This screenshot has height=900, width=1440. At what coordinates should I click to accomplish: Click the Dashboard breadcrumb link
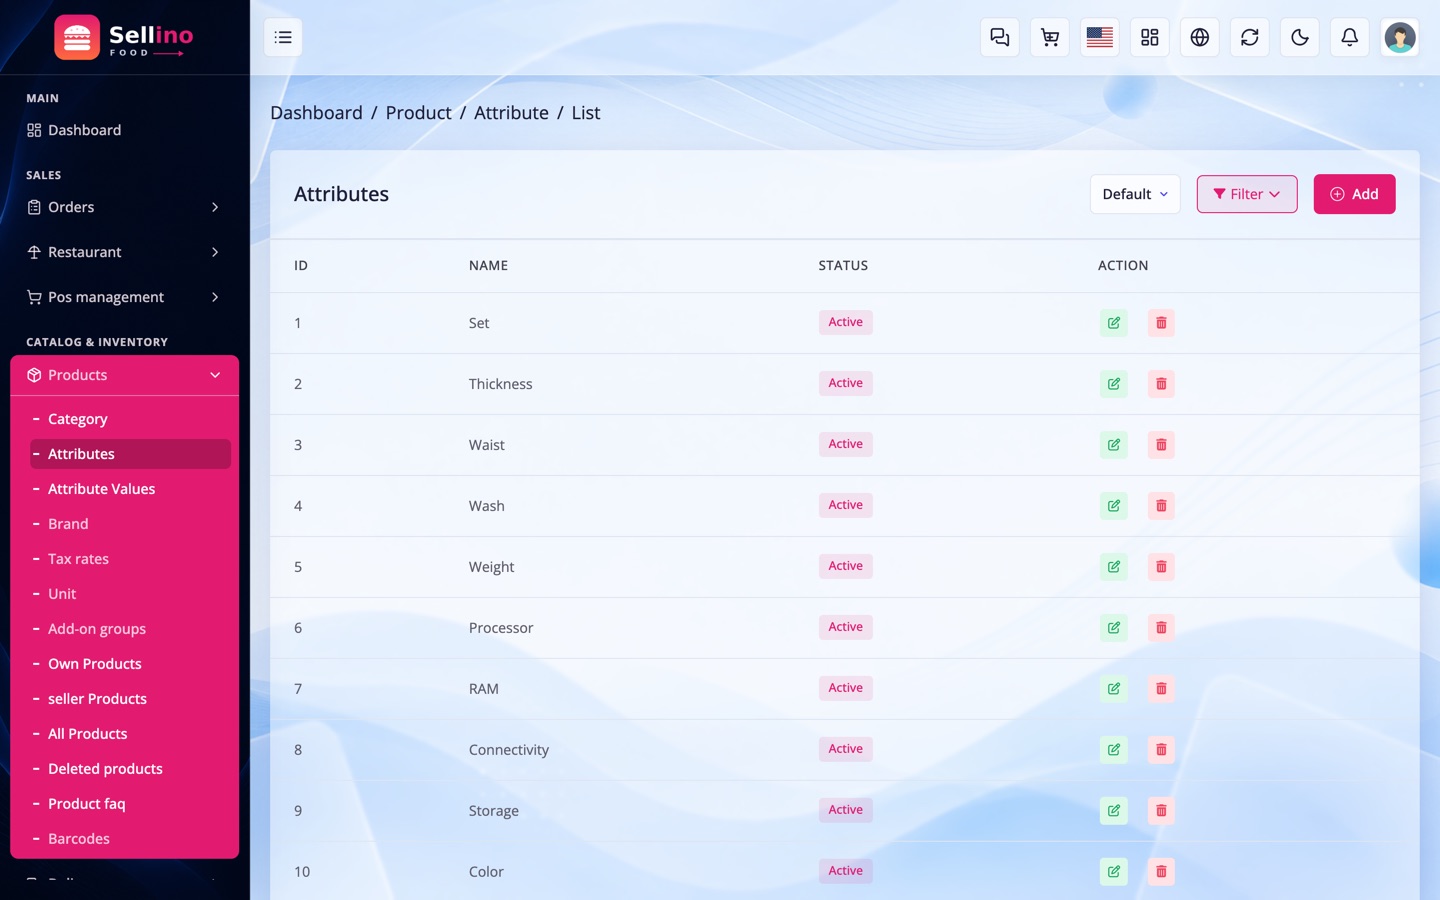click(x=316, y=113)
